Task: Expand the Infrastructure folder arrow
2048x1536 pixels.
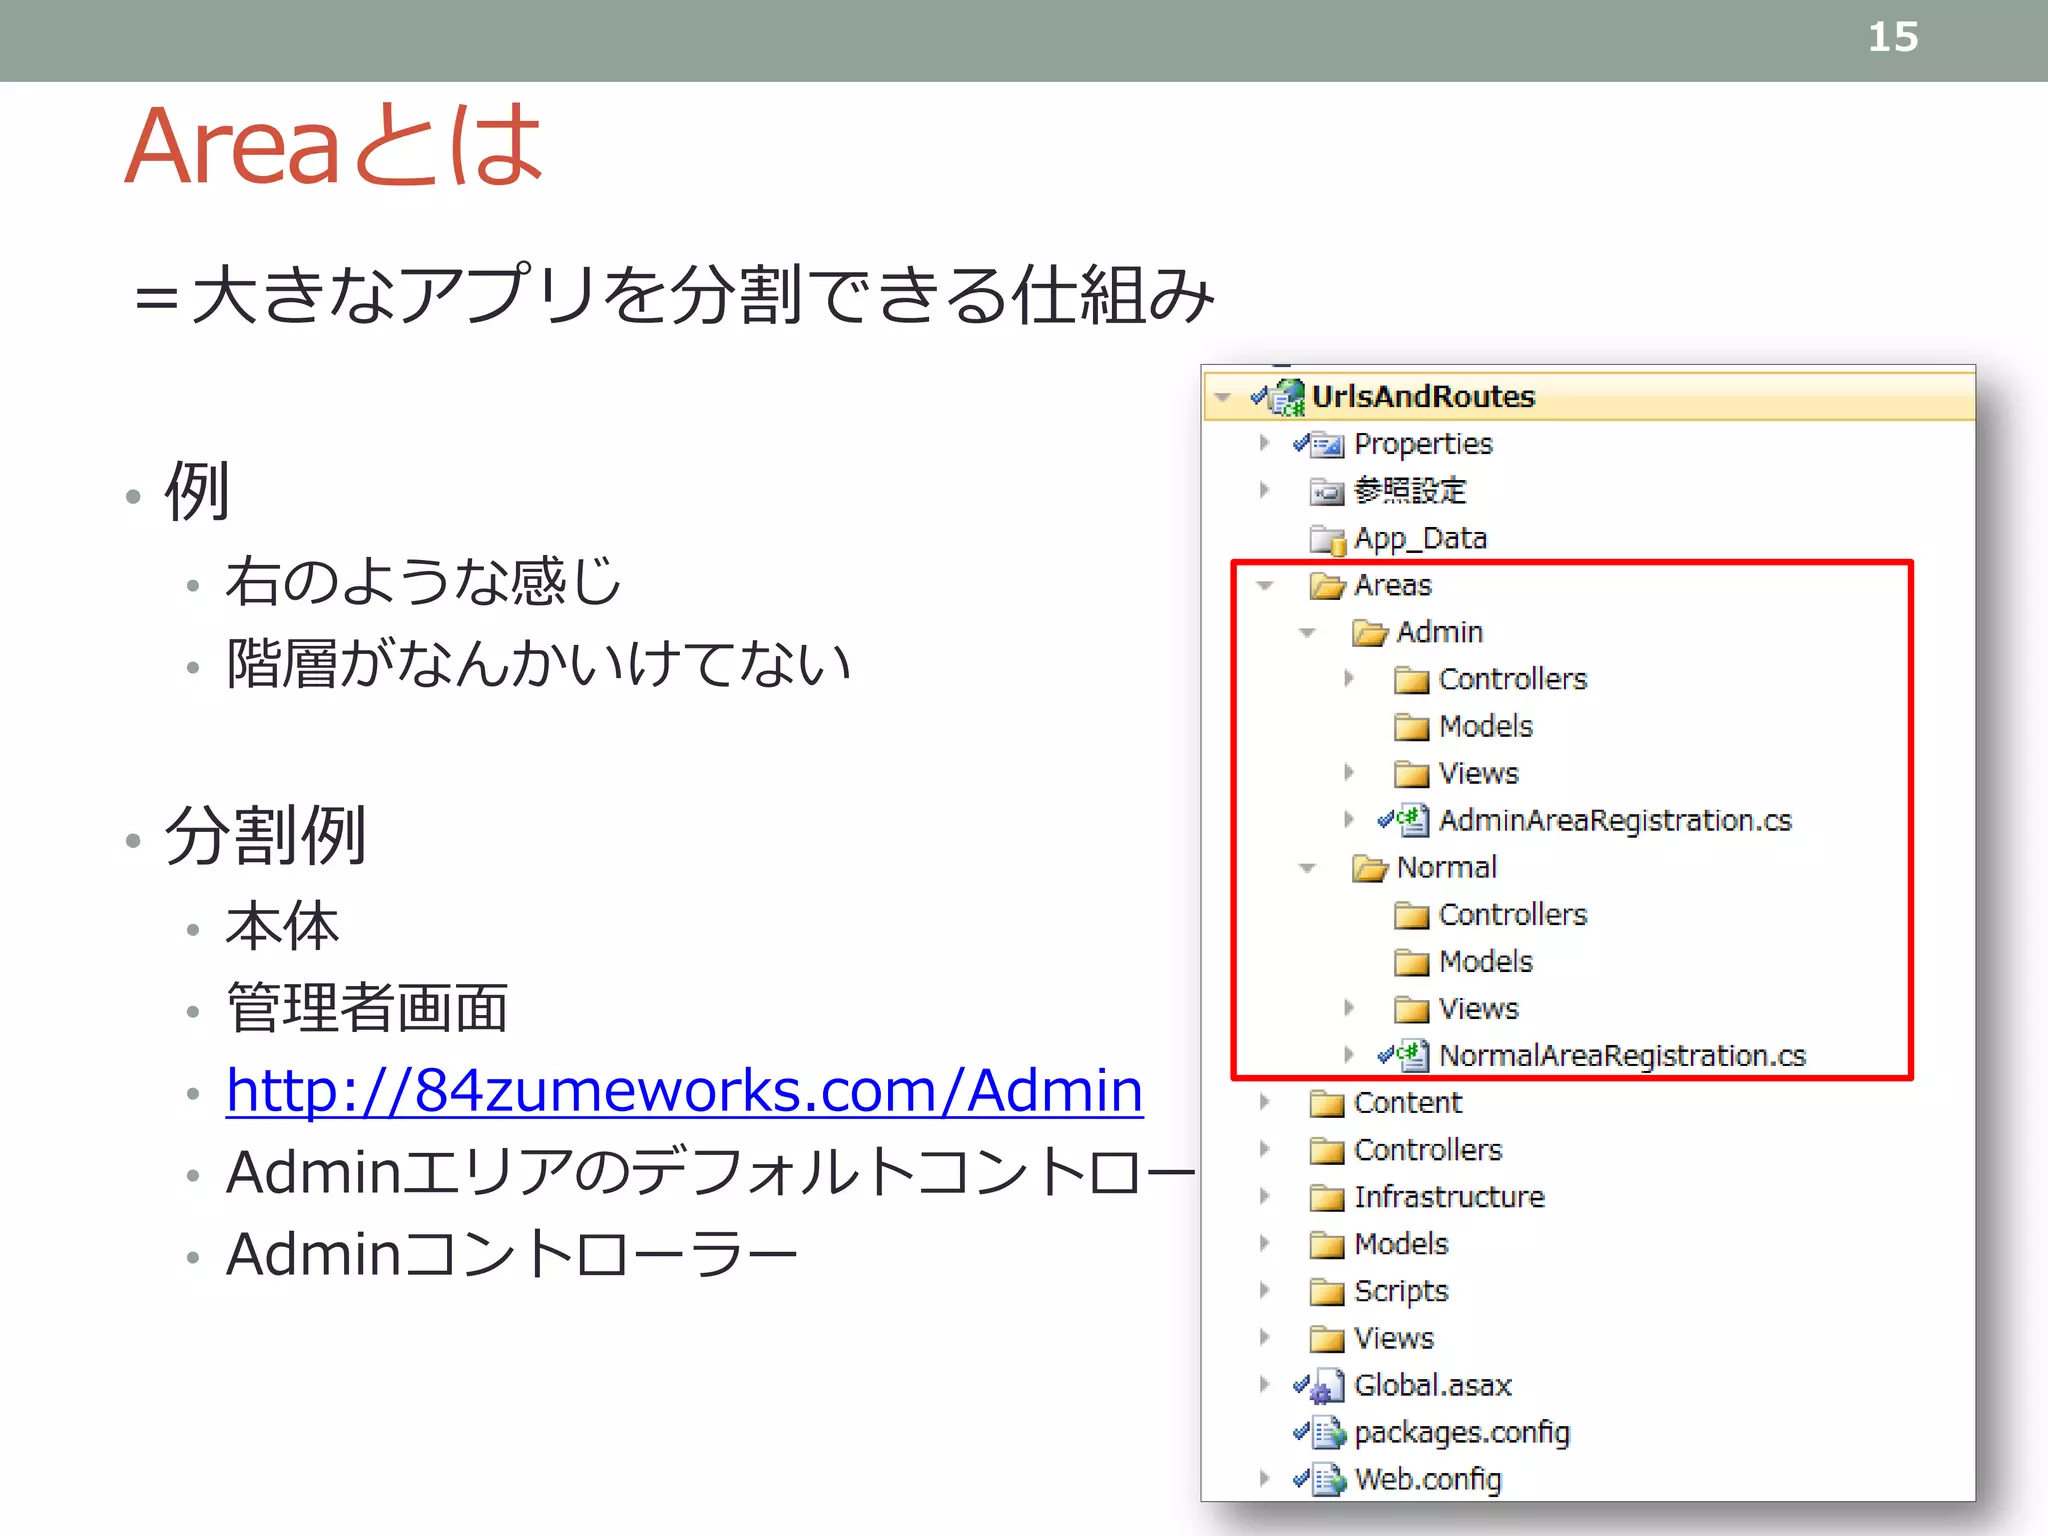Action: pyautogui.click(x=1265, y=1196)
